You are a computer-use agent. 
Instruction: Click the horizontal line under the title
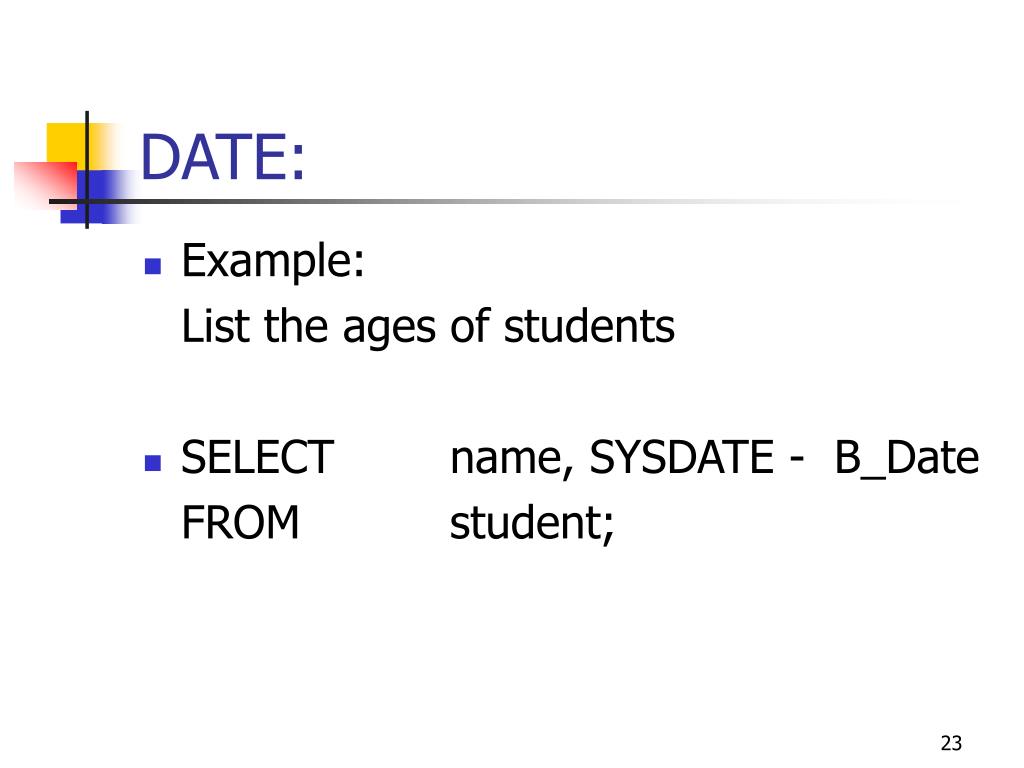pyautogui.click(x=503, y=201)
